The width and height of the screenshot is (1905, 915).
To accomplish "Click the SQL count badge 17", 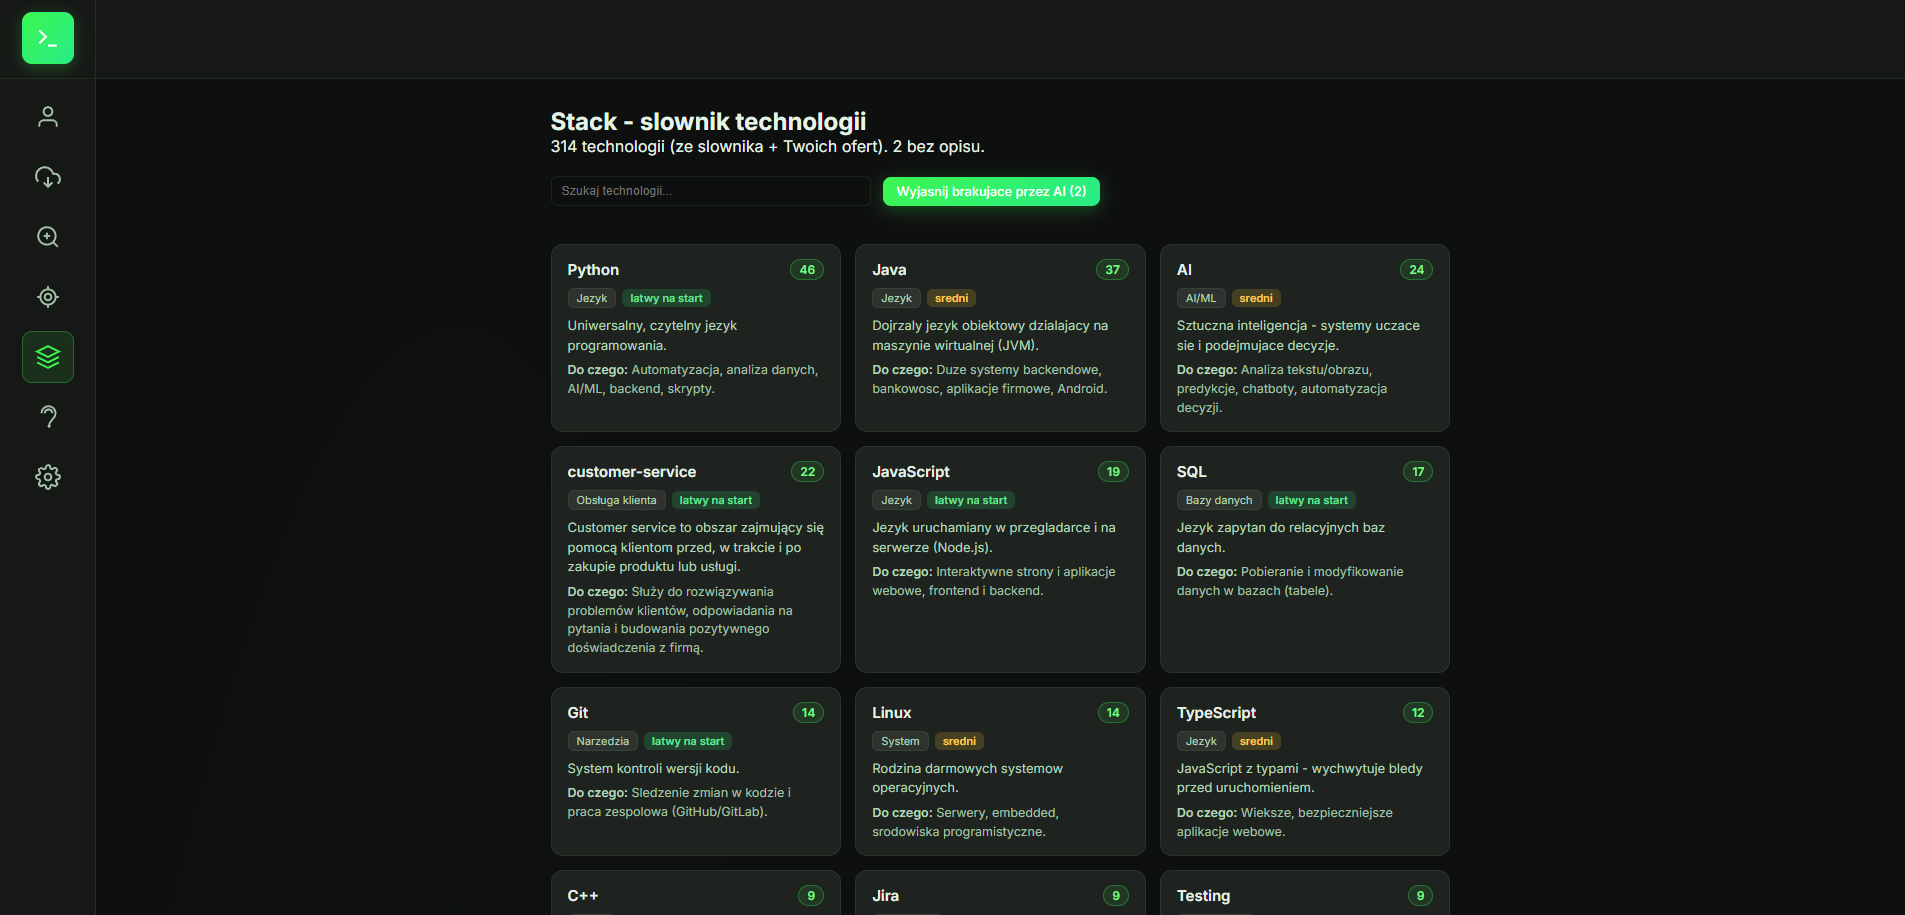I will coord(1418,472).
